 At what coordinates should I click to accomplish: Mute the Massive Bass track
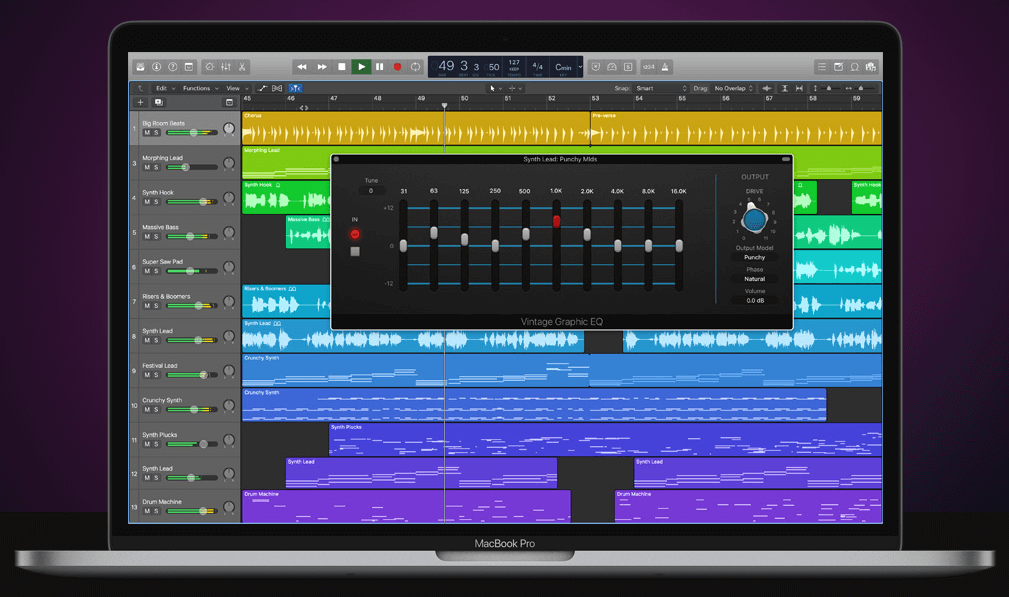(148, 235)
